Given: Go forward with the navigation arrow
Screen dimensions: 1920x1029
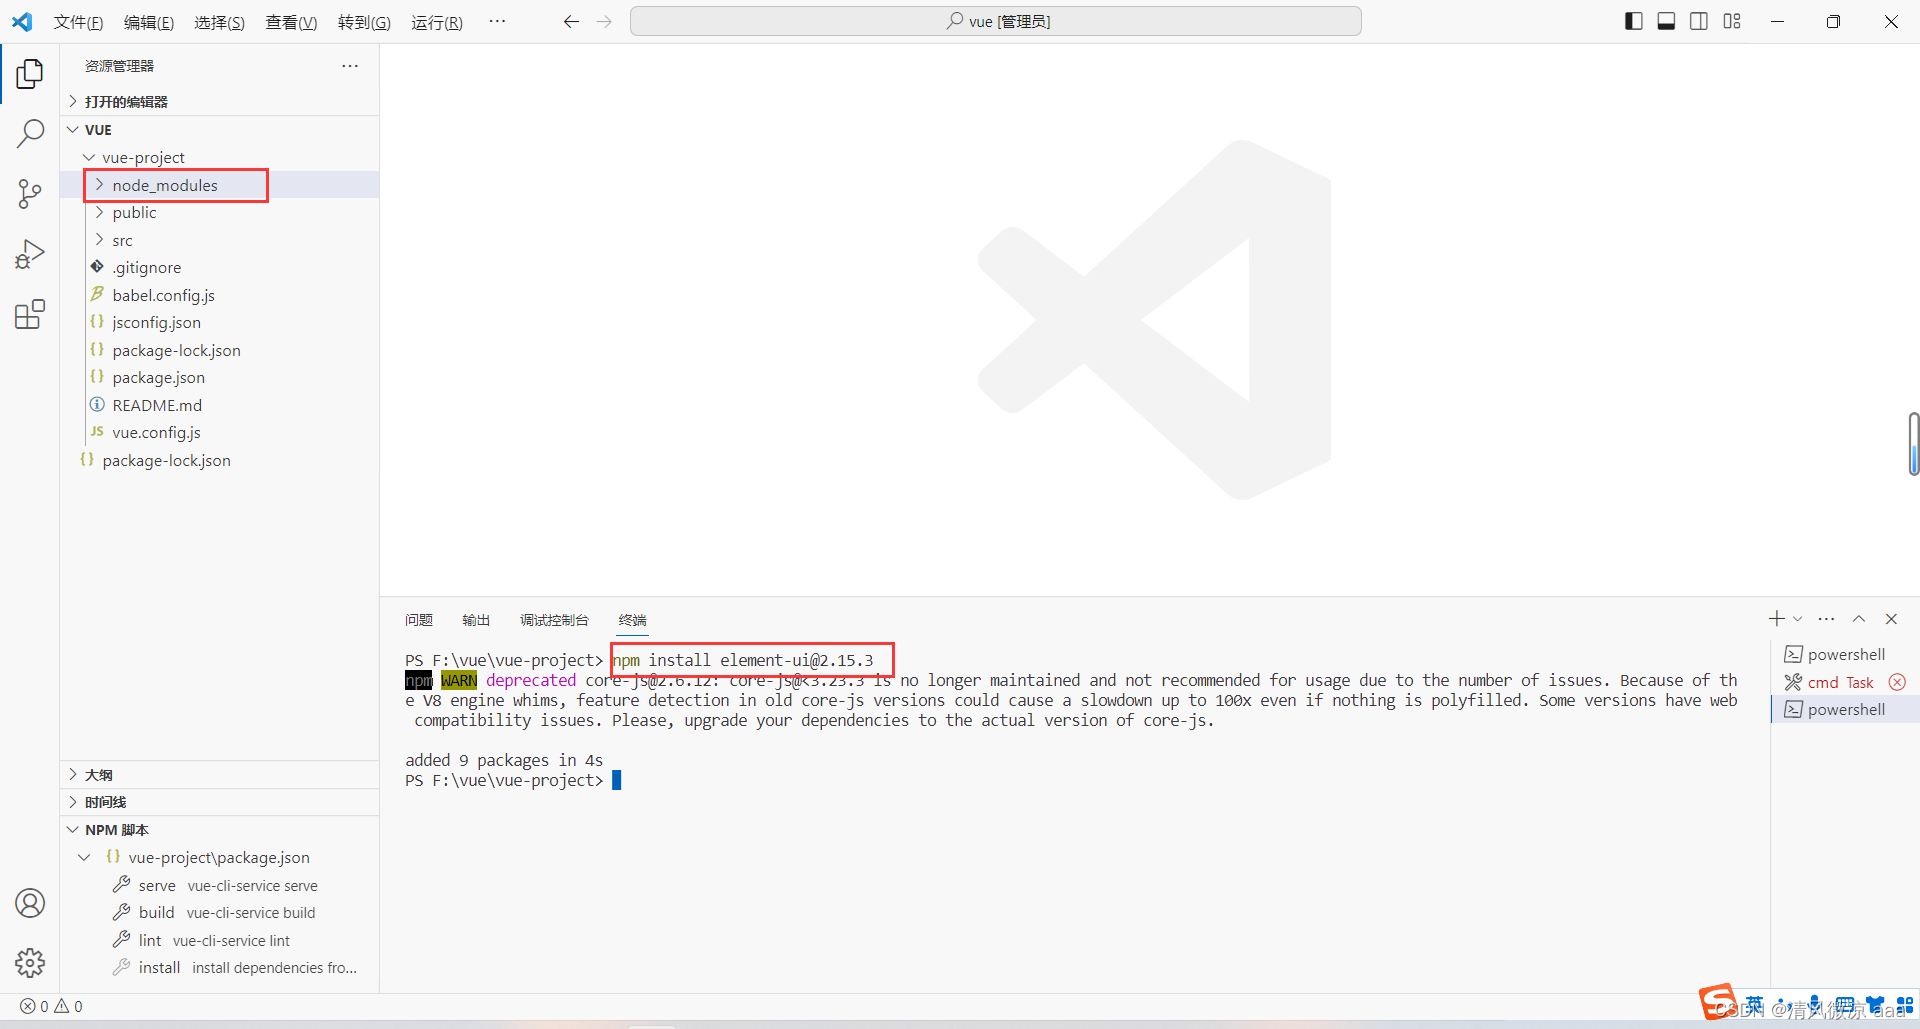Looking at the screenshot, I should 604,21.
